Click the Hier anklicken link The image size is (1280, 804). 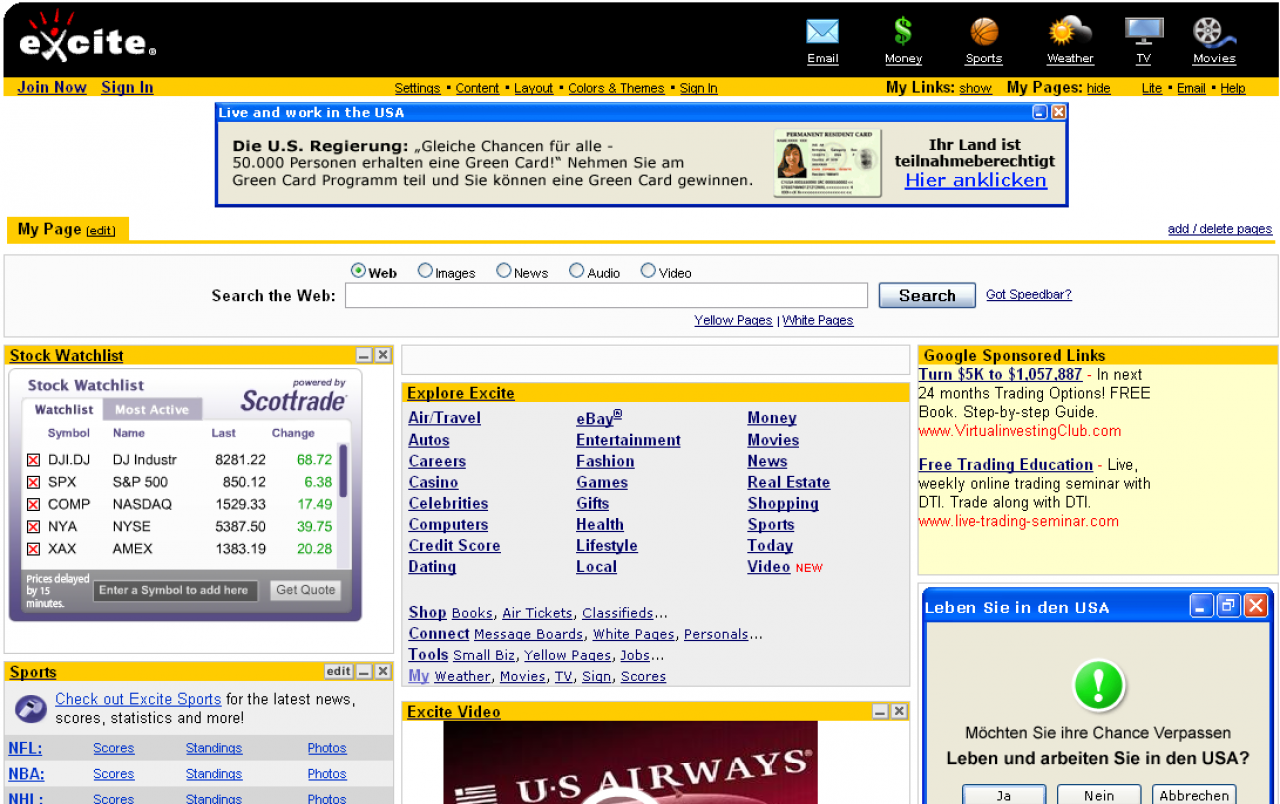(975, 180)
